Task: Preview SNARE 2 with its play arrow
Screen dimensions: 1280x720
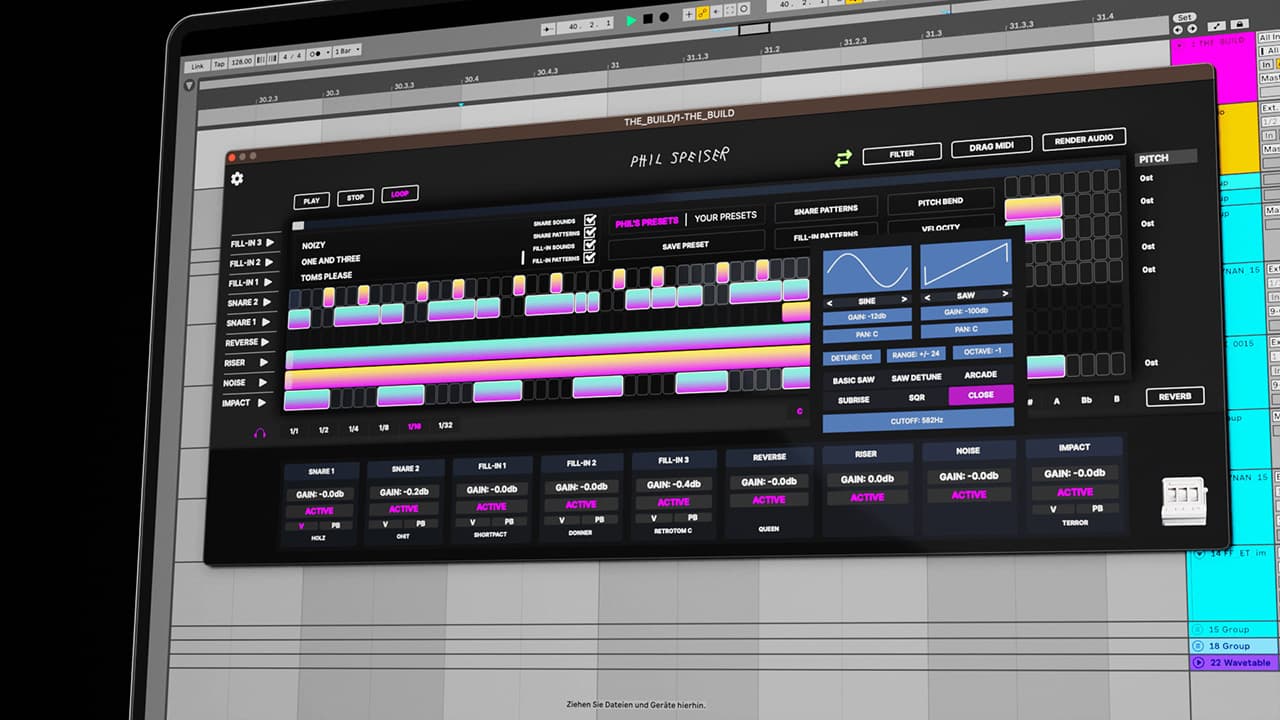Action: pyautogui.click(x=267, y=303)
